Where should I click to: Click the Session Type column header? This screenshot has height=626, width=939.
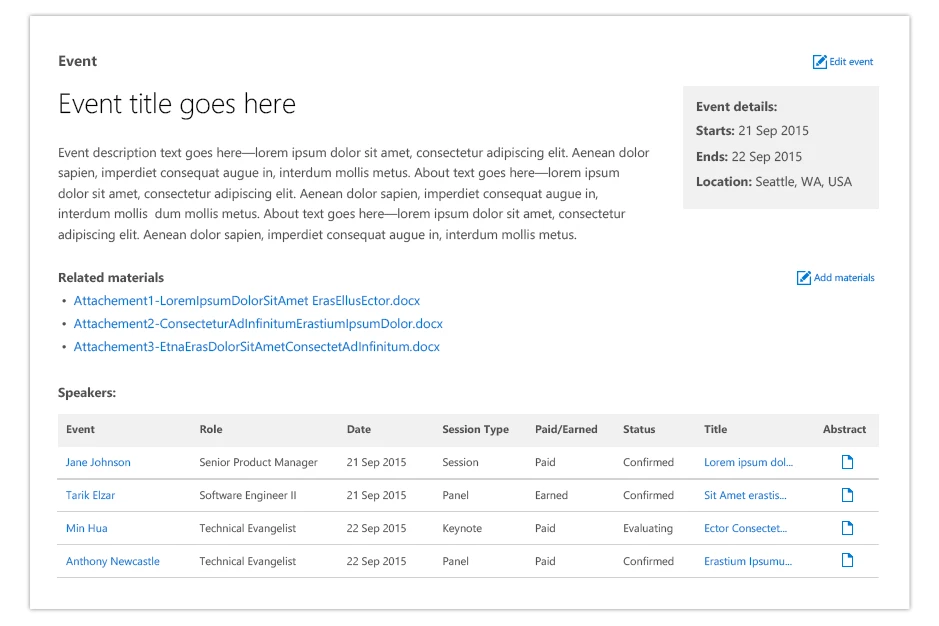point(475,430)
